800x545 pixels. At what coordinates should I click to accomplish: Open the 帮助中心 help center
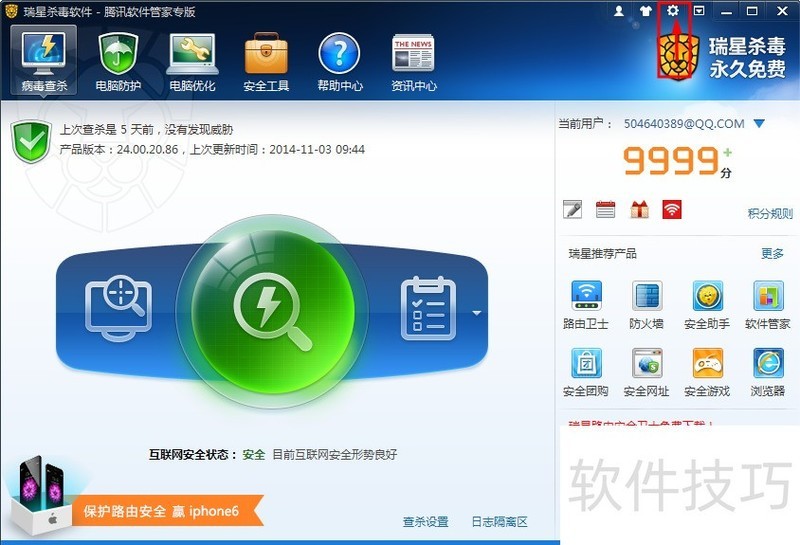[340, 61]
